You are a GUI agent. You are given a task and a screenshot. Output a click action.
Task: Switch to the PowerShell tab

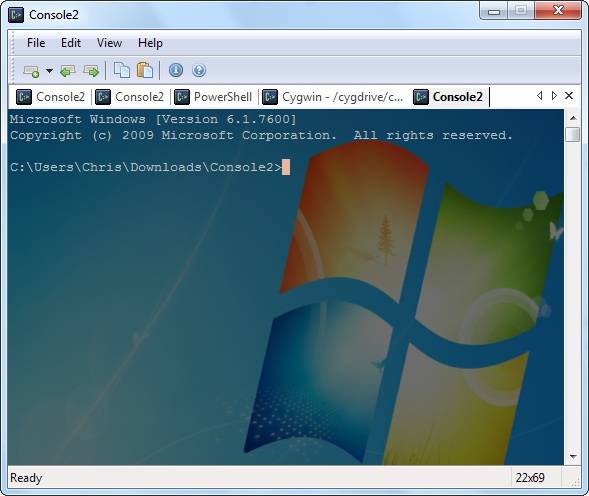click(214, 97)
